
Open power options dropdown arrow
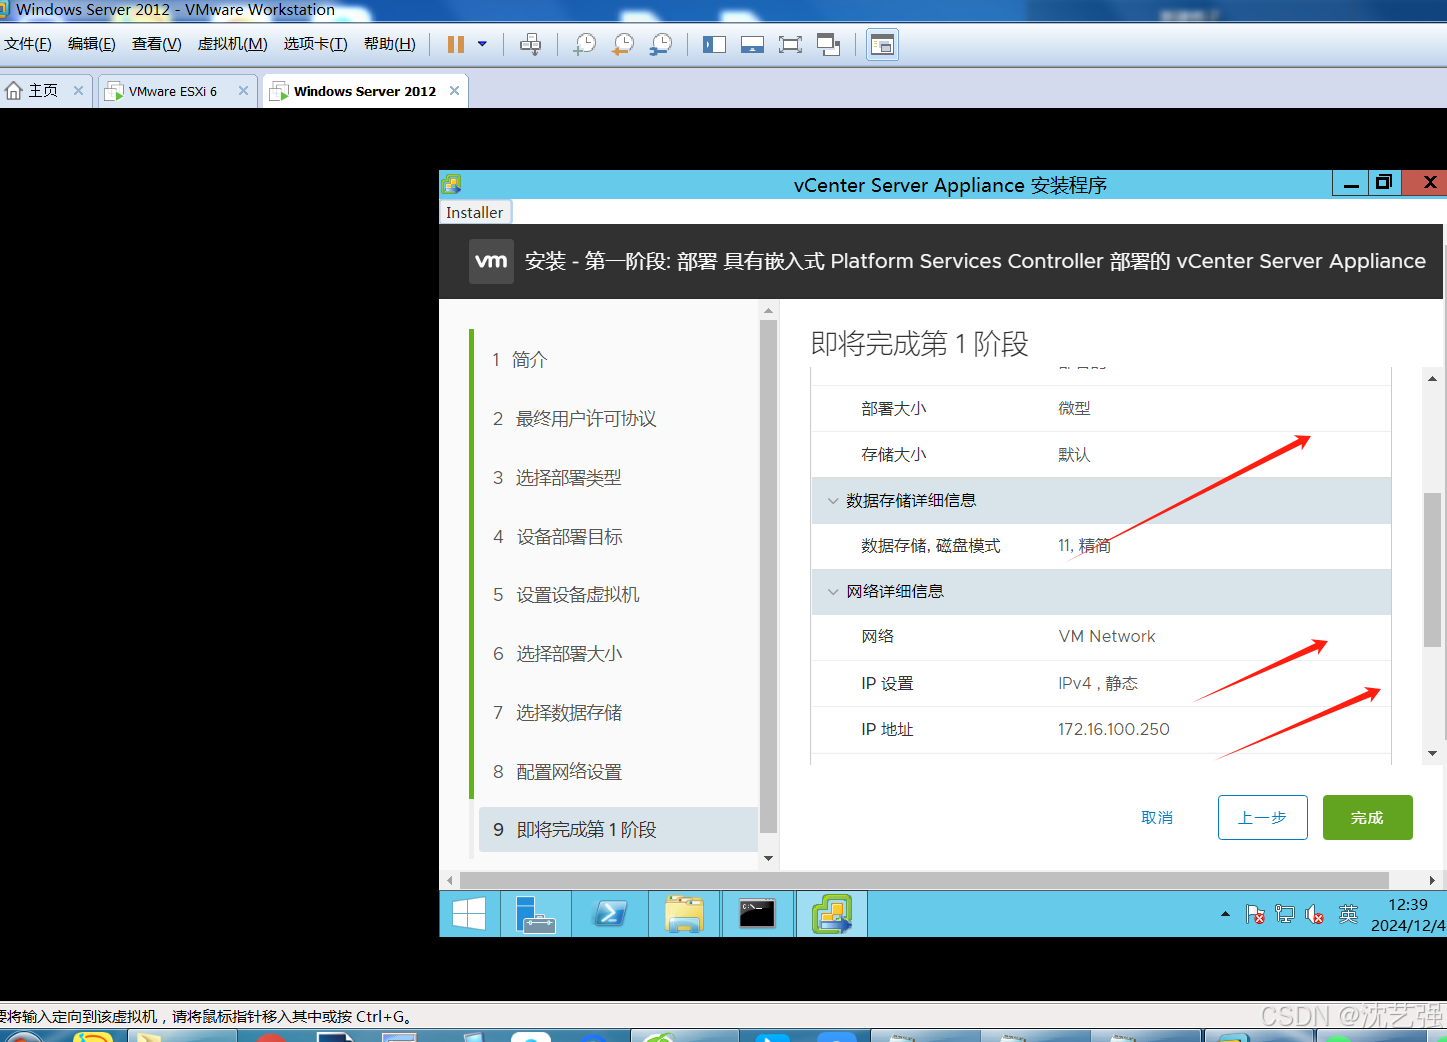[482, 44]
